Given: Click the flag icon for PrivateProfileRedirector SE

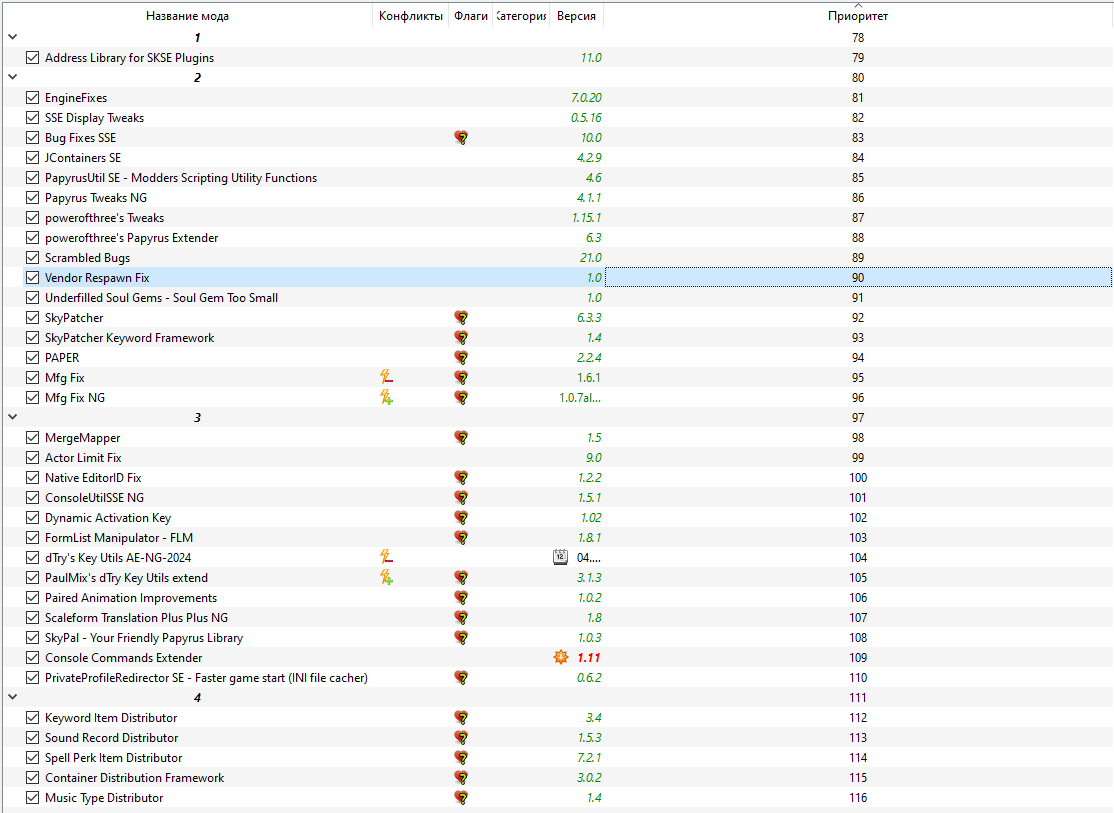Looking at the screenshot, I should tap(461, 677).
